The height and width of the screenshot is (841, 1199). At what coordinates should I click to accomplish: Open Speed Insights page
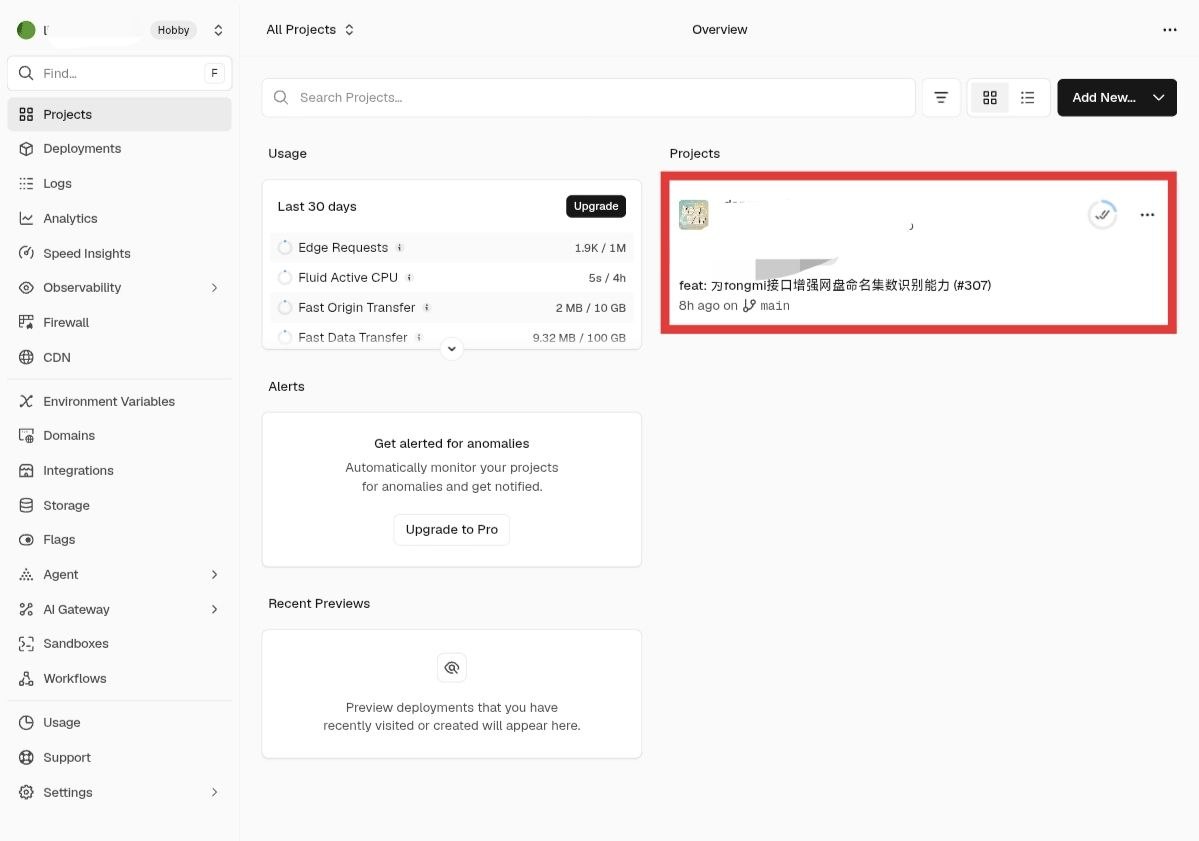(x=119, y=253)
